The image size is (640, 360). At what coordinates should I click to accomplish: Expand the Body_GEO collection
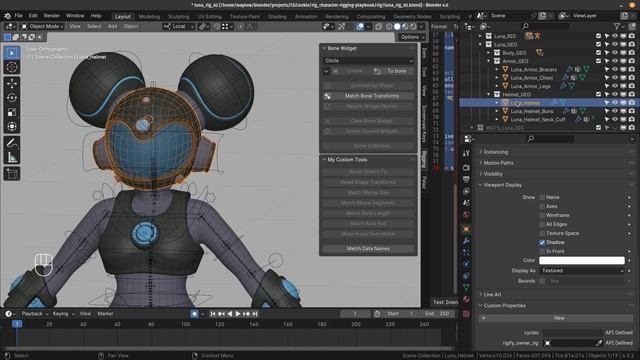489,53
